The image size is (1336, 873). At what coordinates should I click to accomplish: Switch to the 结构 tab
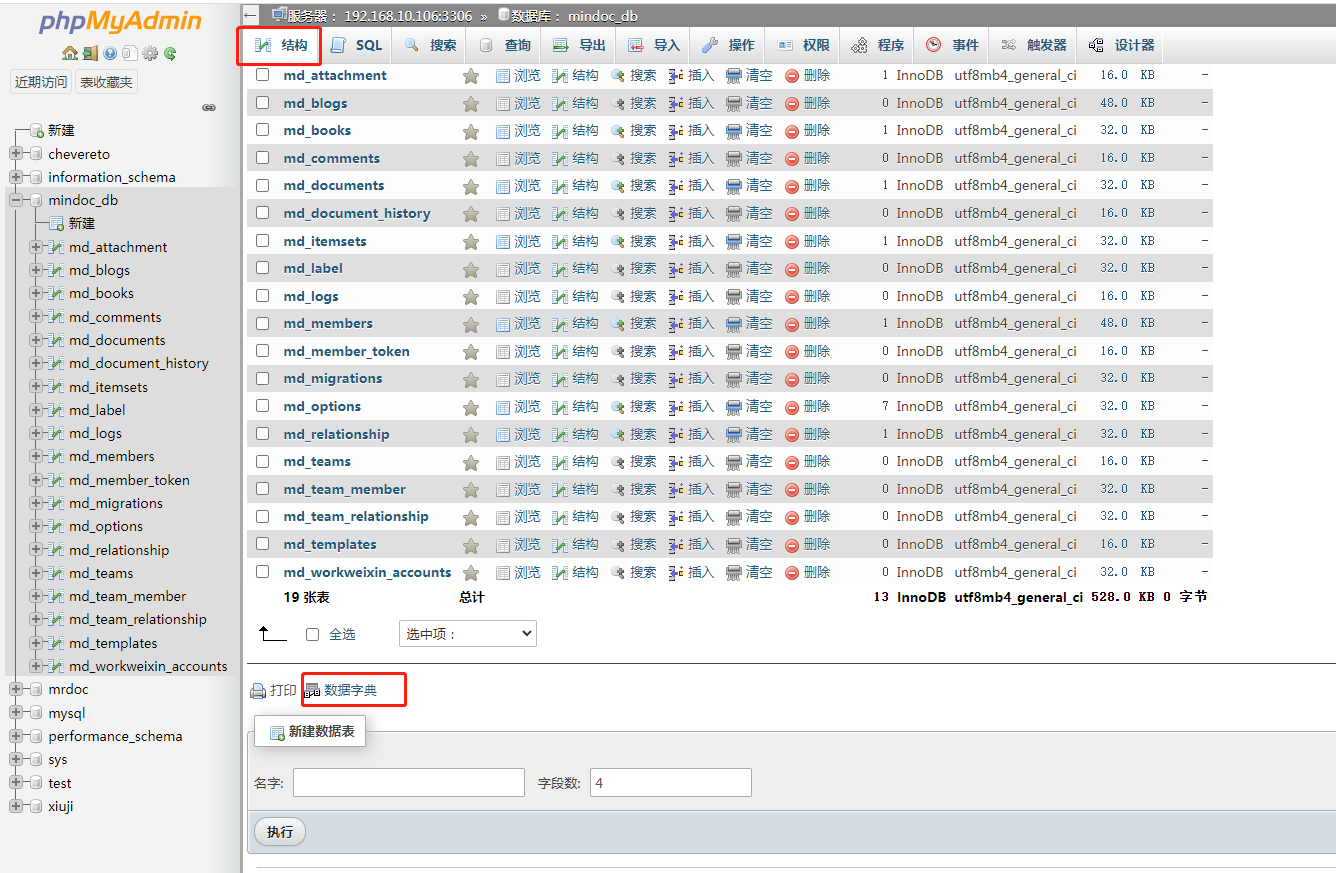[280, 45]
